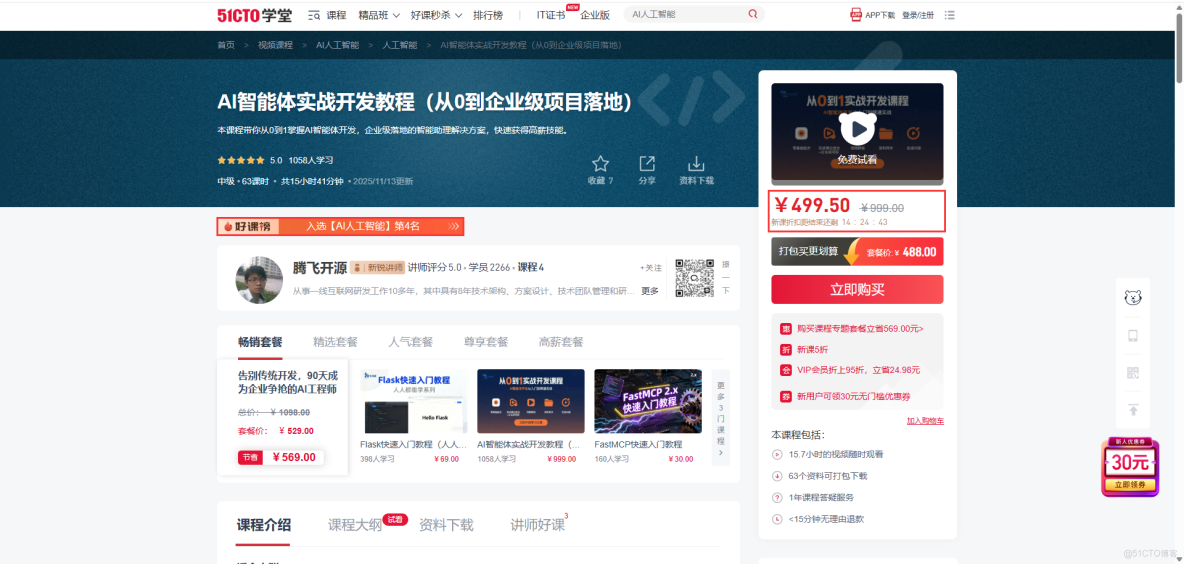Switch to the 课程大纲 tab

tap(355, 525)
